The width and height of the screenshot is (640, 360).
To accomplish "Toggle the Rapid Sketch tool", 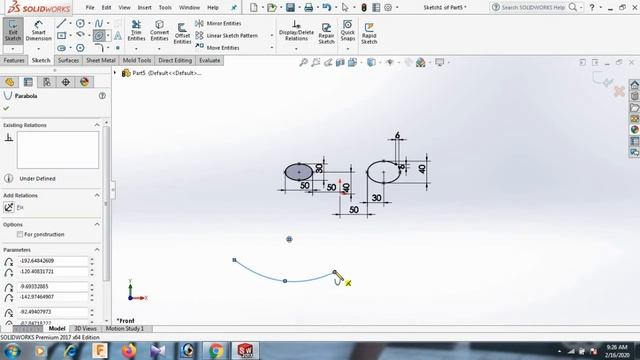I will pyautogui.click(x=369, y=33).
